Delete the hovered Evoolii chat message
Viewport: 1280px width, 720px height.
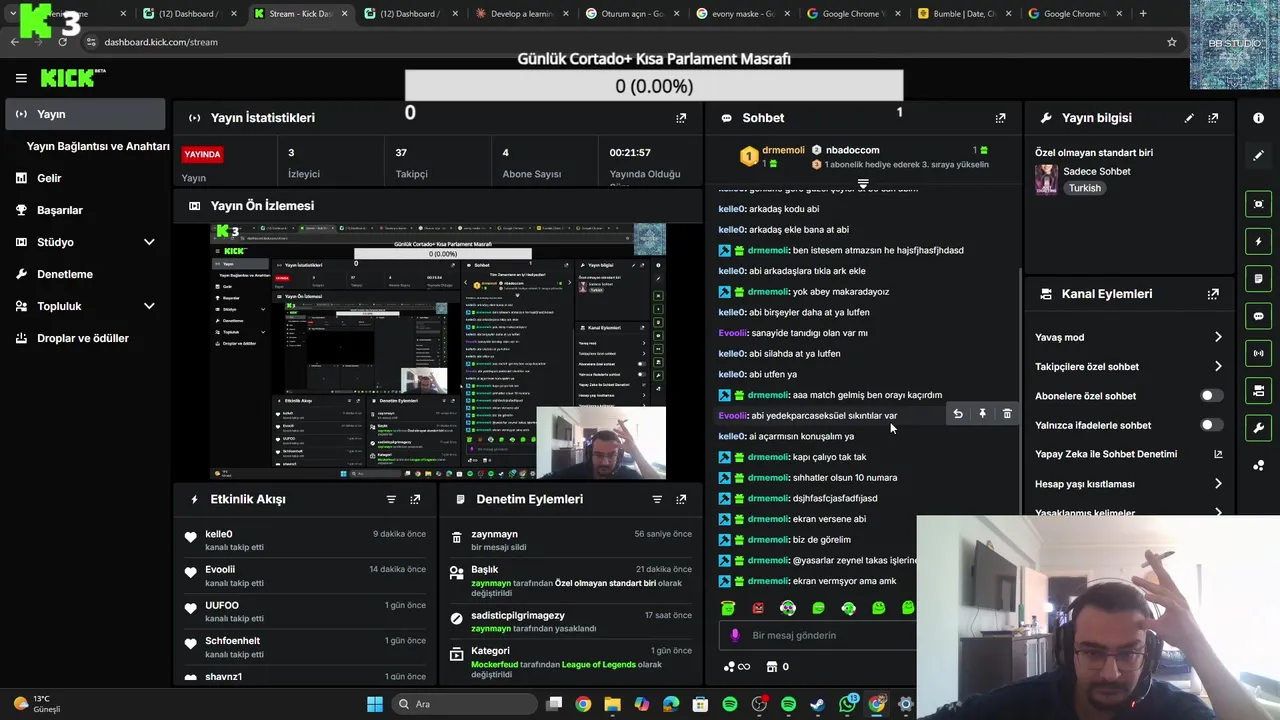[x=1007, y=414]
